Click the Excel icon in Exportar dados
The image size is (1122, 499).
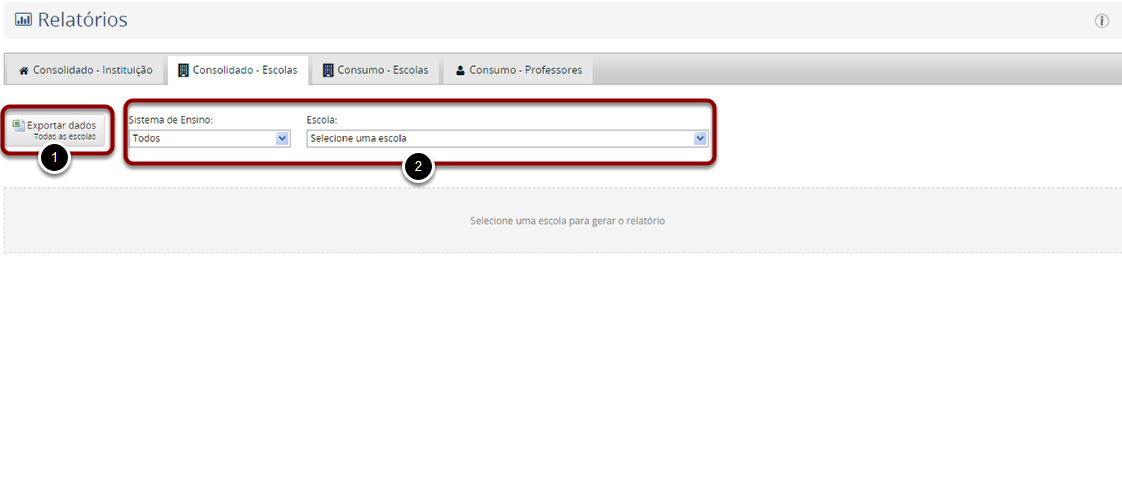click(x=18, y=125)
